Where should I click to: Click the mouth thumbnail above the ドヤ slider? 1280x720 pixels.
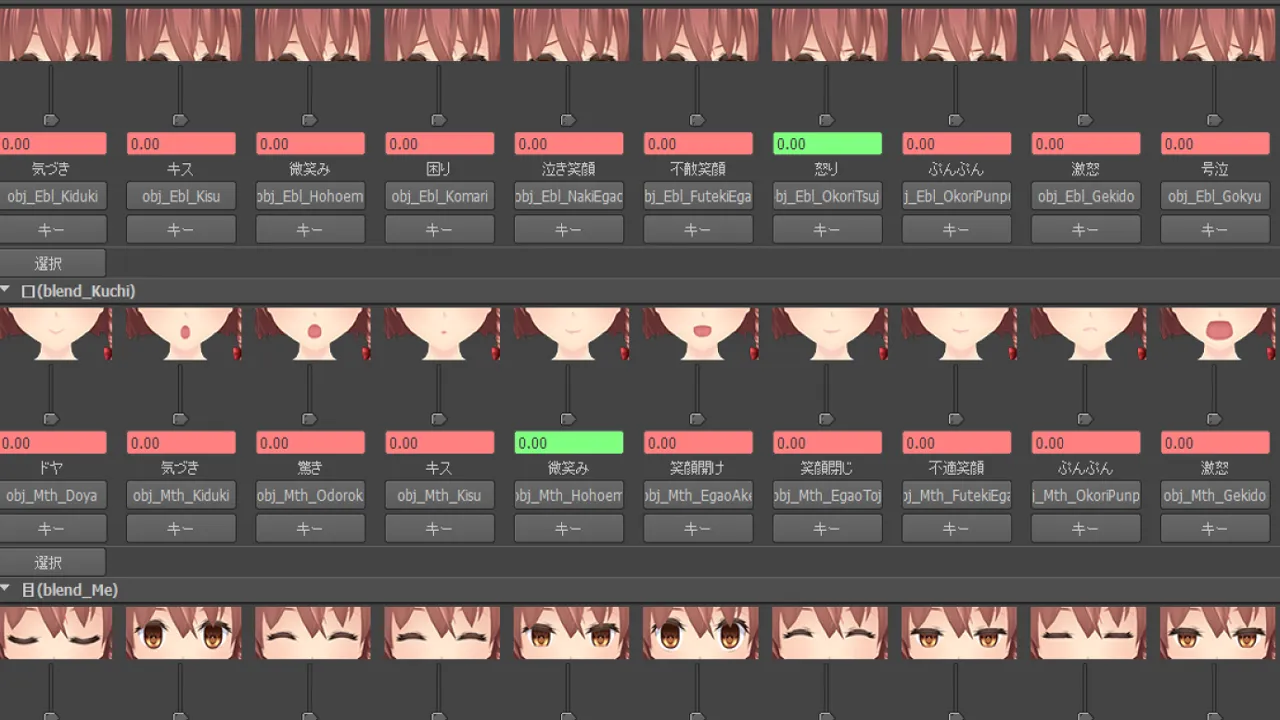[x=52, y=334]
